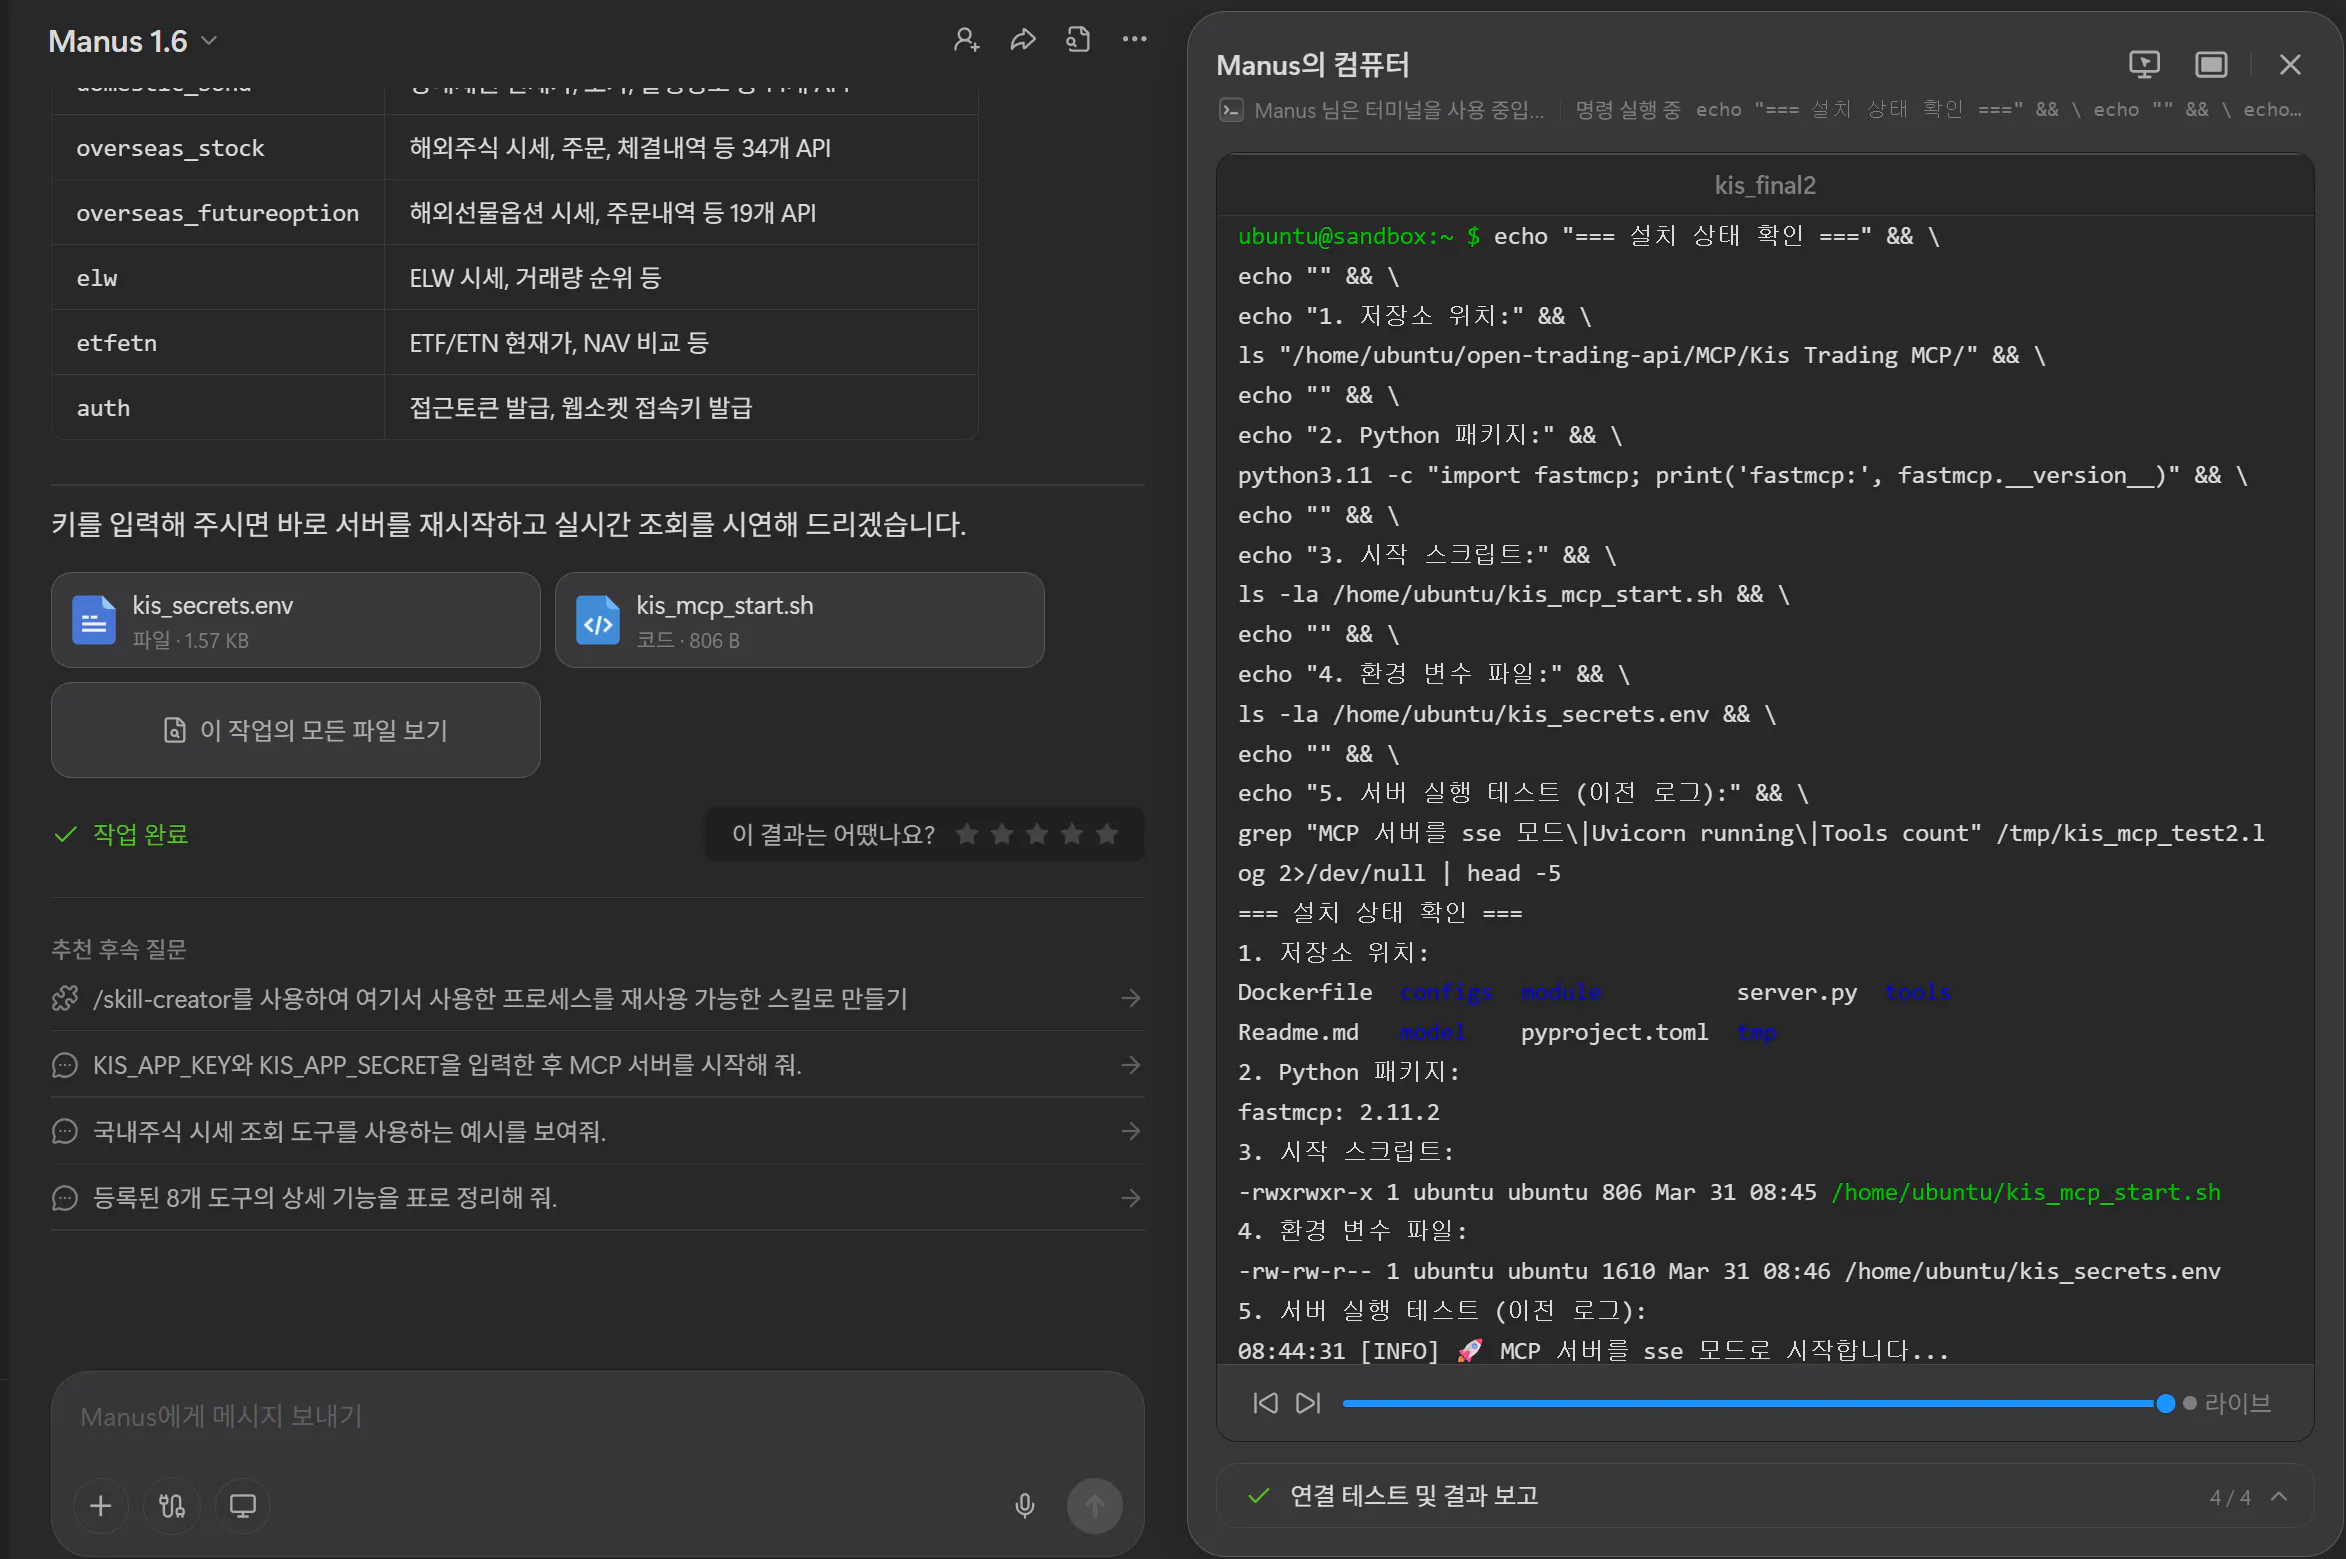The image size is (2346, 1559).
Task: Enter picture-in-picture with the frame icon
Action: (2211, 64)
